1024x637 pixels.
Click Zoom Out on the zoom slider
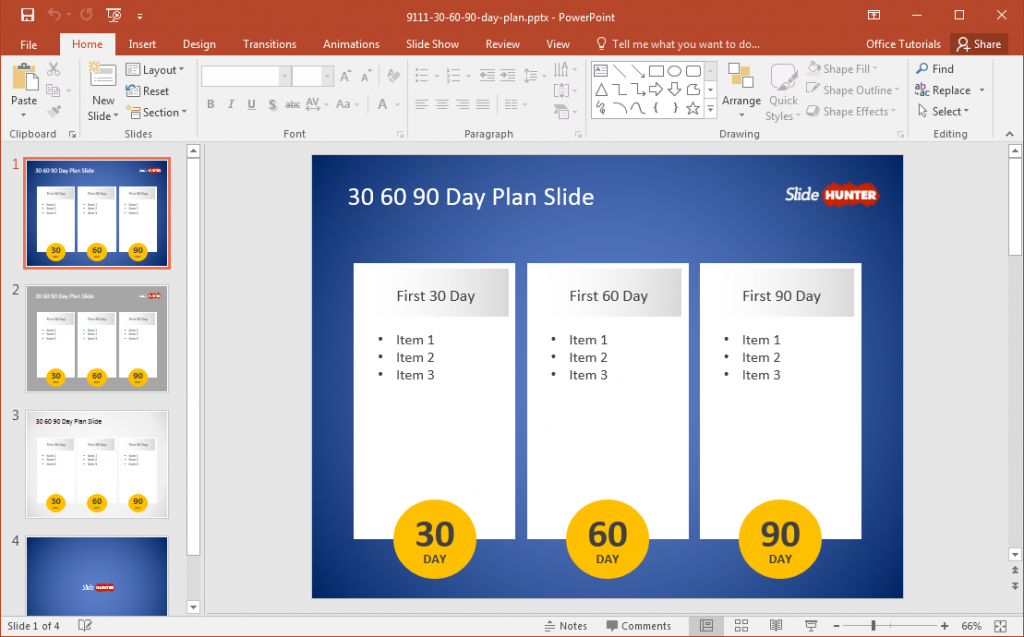click(x=836, y=625)
